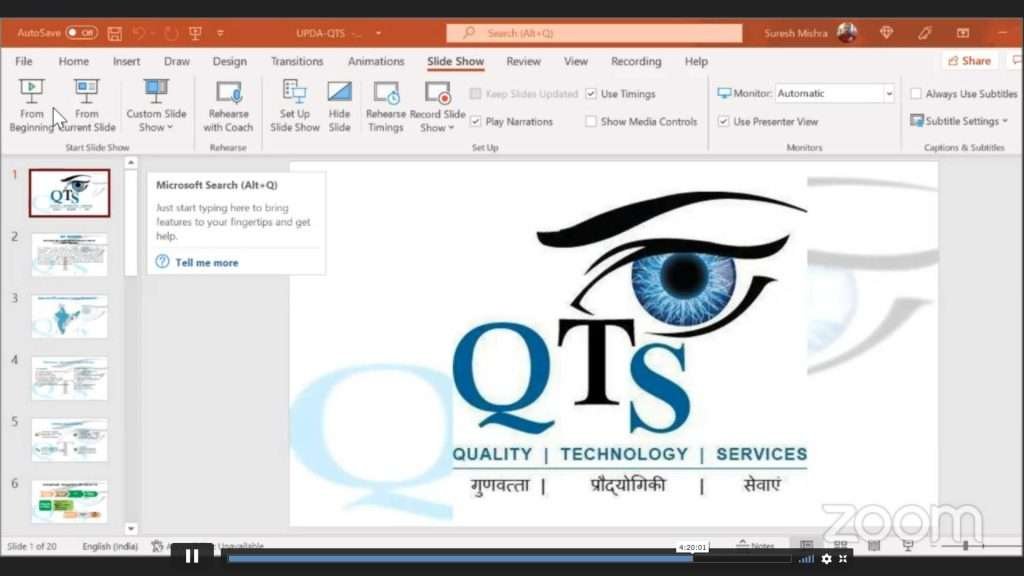Go to the Transitions tab
Screen dimensions: 1024x576
coord(297,61)
